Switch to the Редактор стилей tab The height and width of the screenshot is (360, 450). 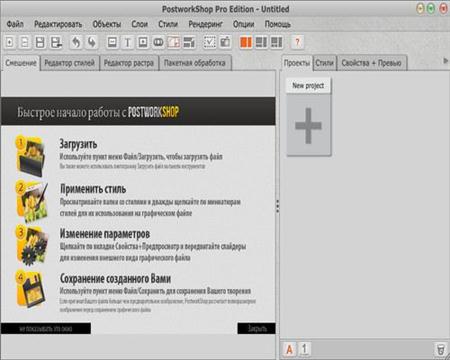[70, 63]
